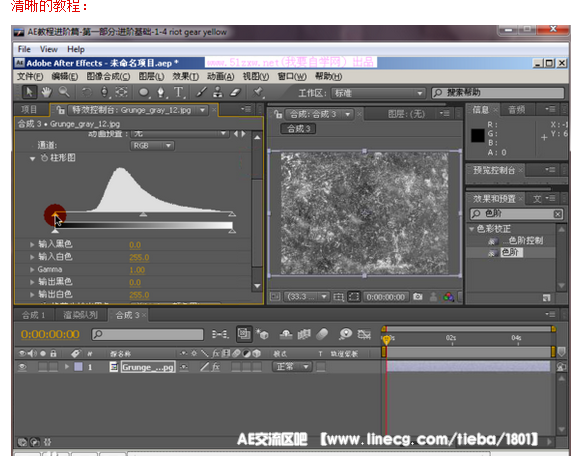
Task: Expand the 输入黑色 property
Action: tap(32, 244)
